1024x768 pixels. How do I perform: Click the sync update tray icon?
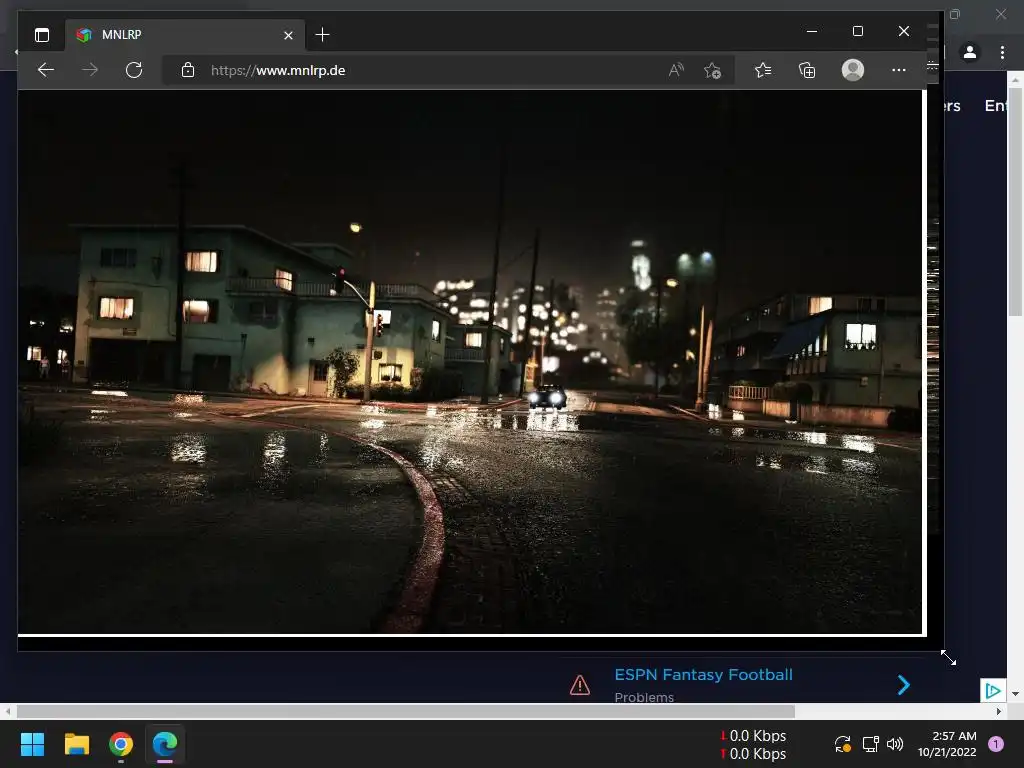pyautogui.click(x=842, y=744)
